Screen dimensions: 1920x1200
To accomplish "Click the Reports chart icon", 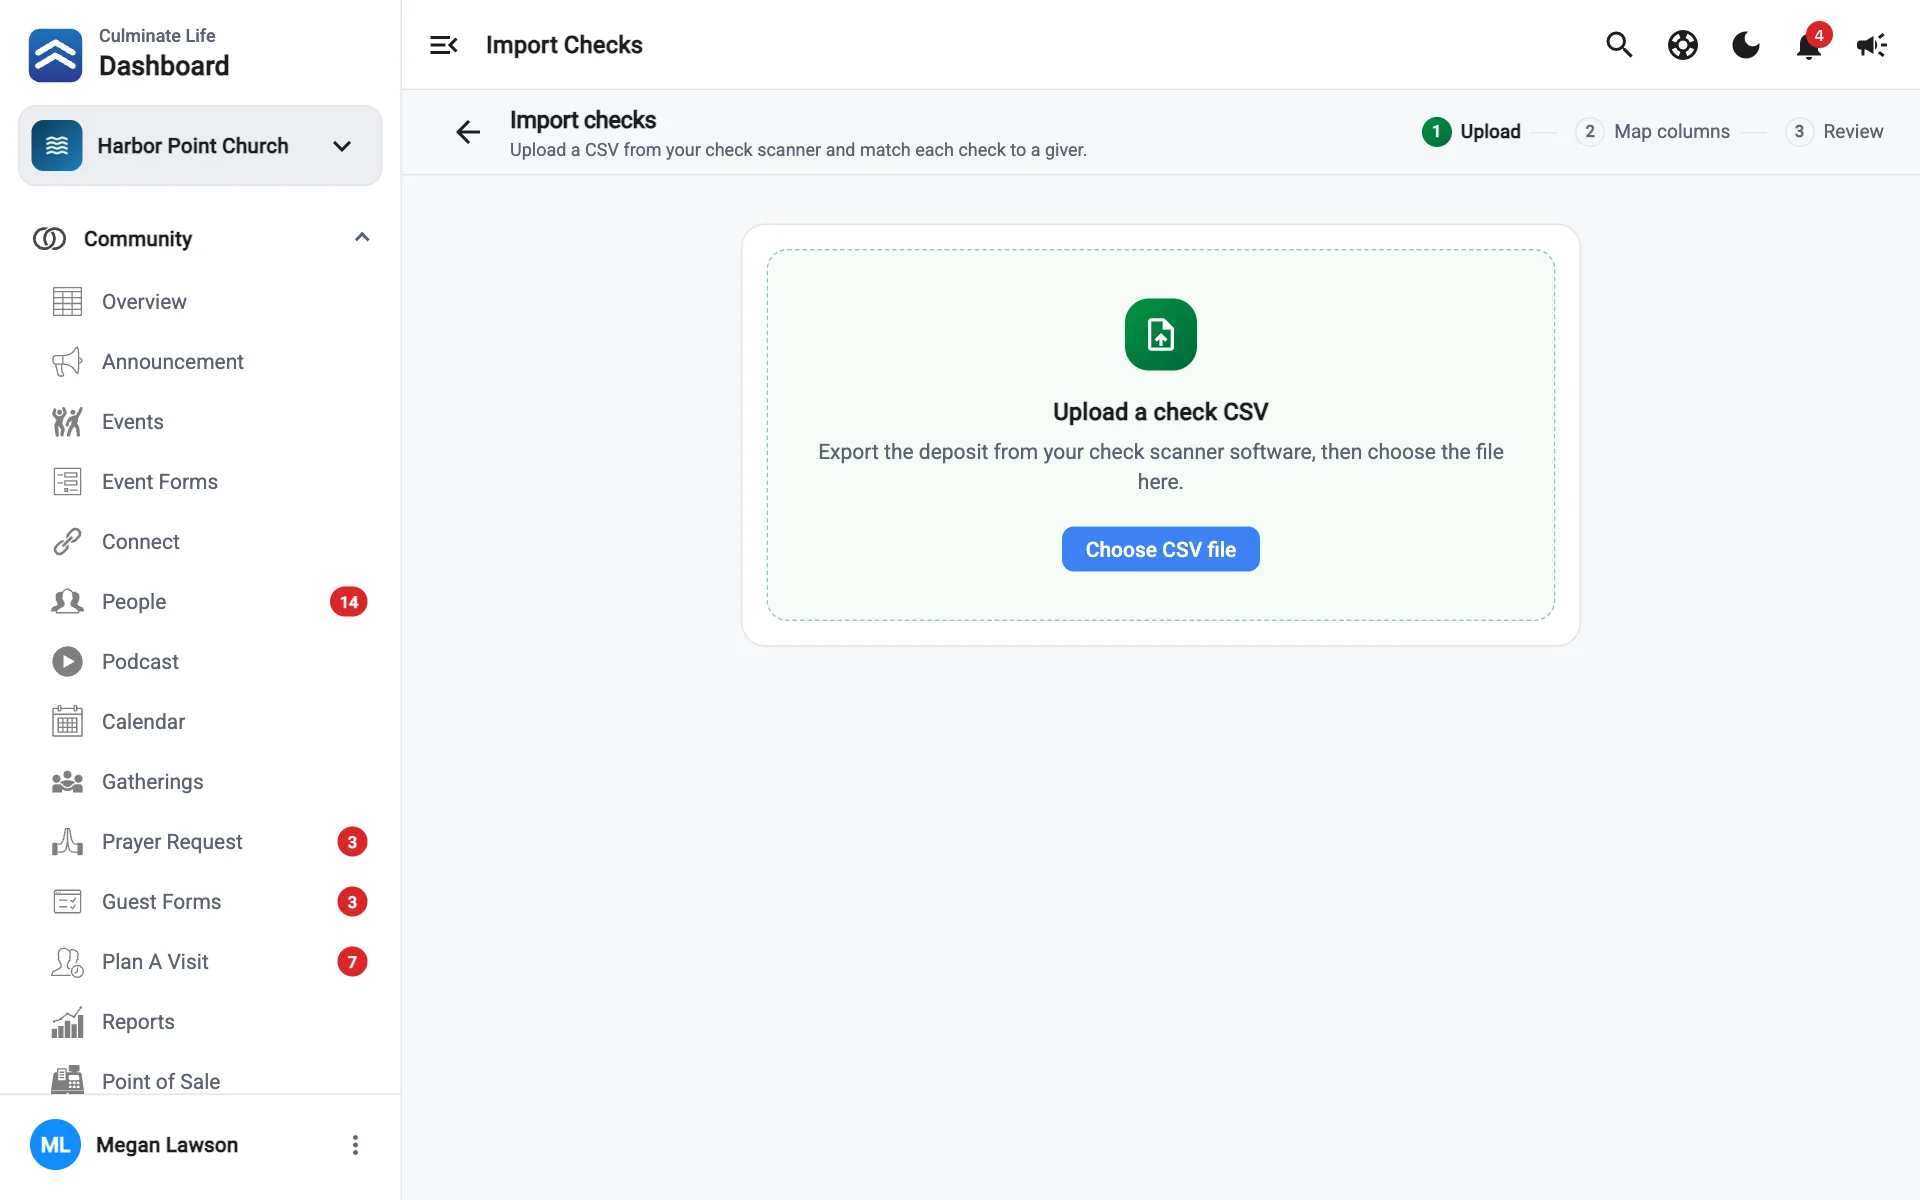I will point(67,1022).
